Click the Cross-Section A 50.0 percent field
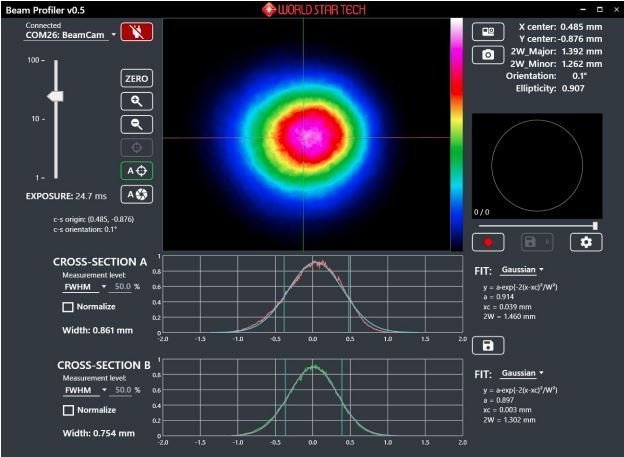The height and width of the screenshot is (457, 624). point(124,287)
